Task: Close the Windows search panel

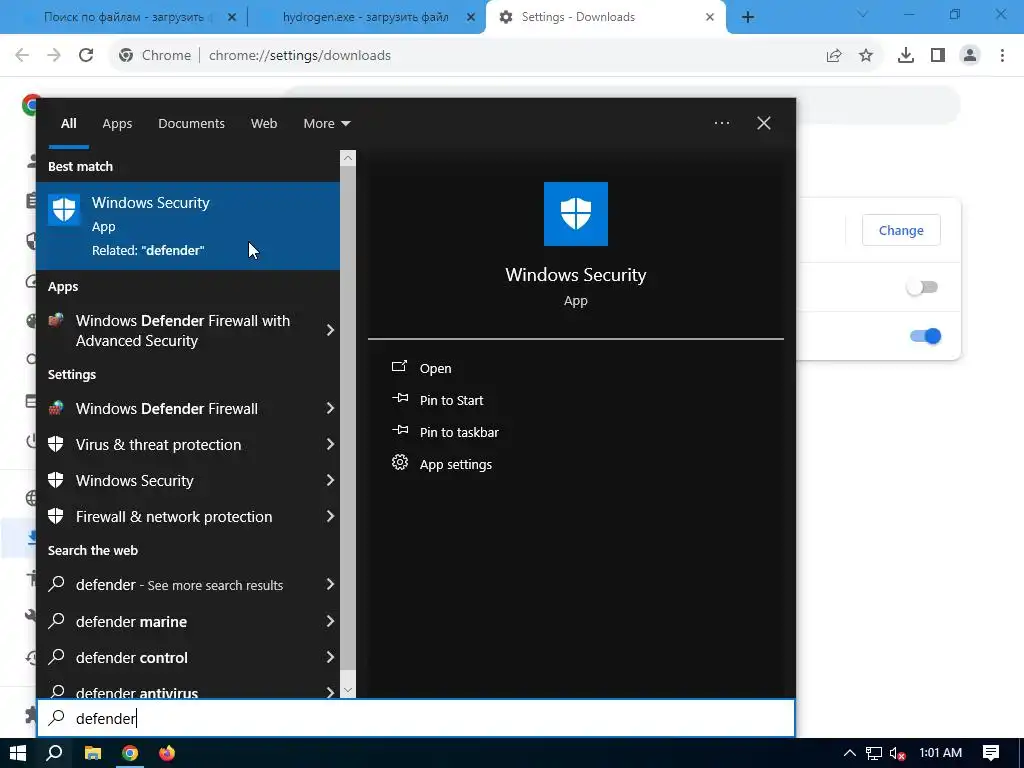Action: click(x=763, y=123)
